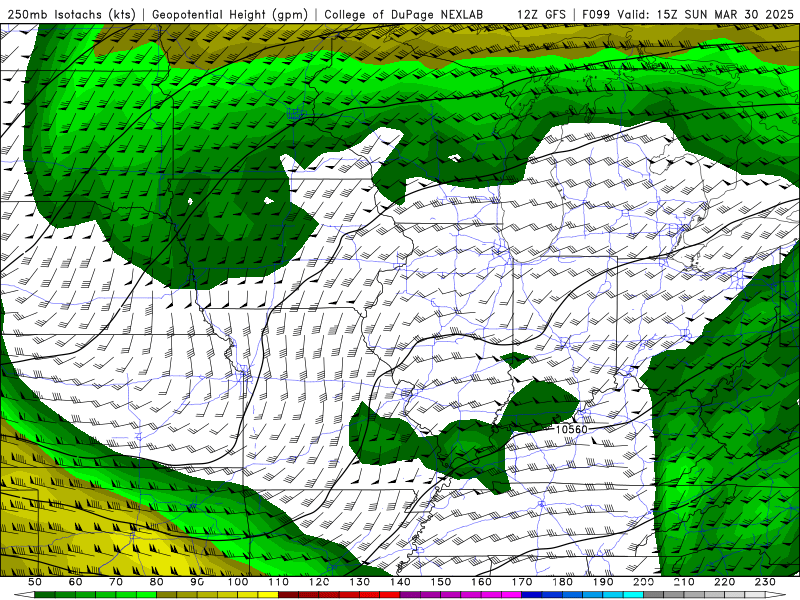Click the "160" value on the color scale
Screen dimensions: 800x600
coord(482,582)
